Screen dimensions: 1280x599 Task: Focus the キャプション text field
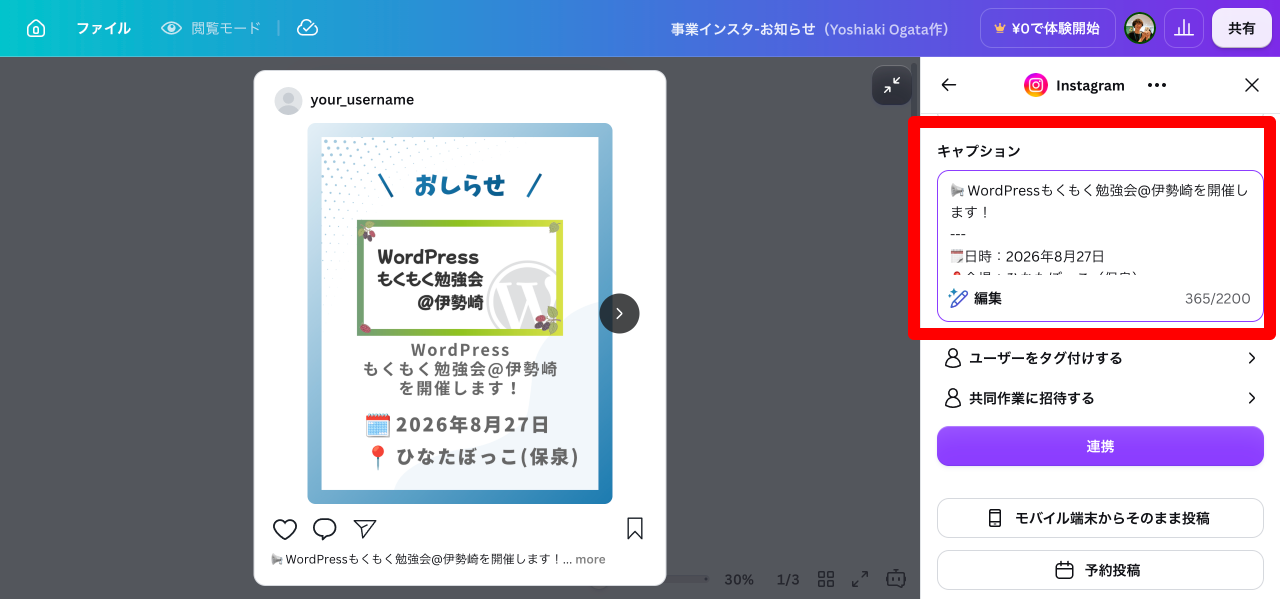pyautogui.click(x=1100, y=246)
